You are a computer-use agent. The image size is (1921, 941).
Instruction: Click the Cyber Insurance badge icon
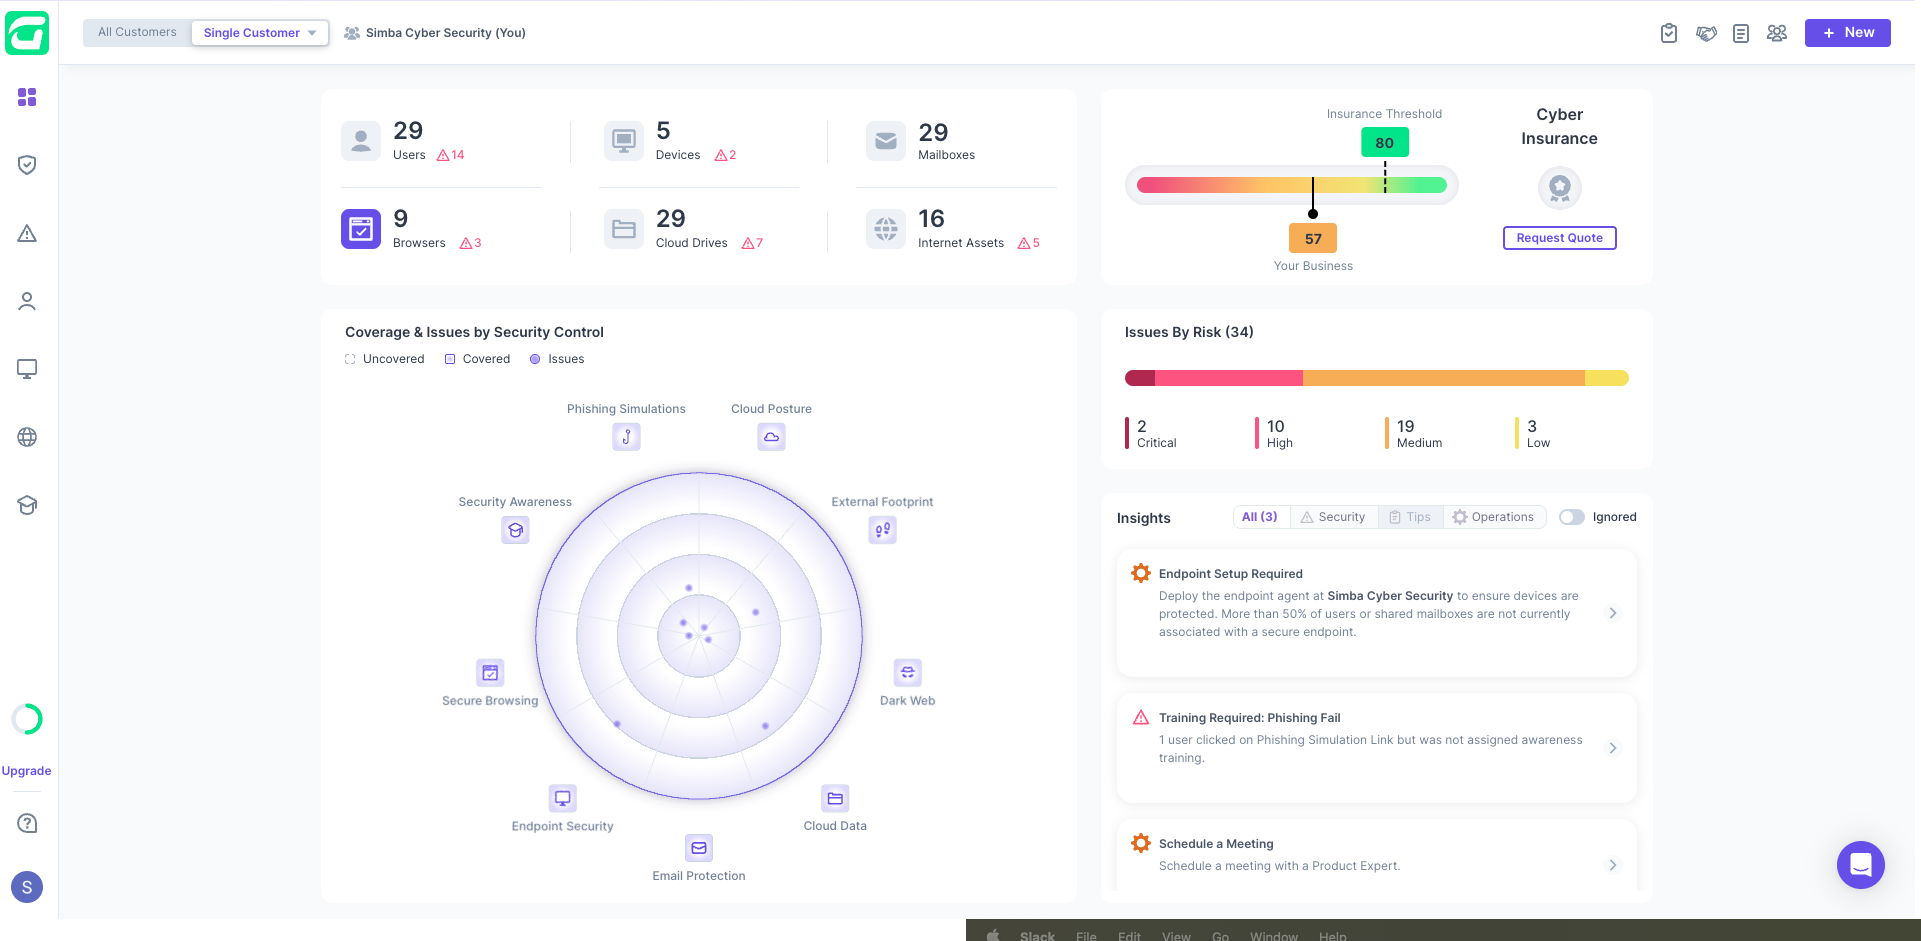pyautogui.click(x=1559, y=187)
